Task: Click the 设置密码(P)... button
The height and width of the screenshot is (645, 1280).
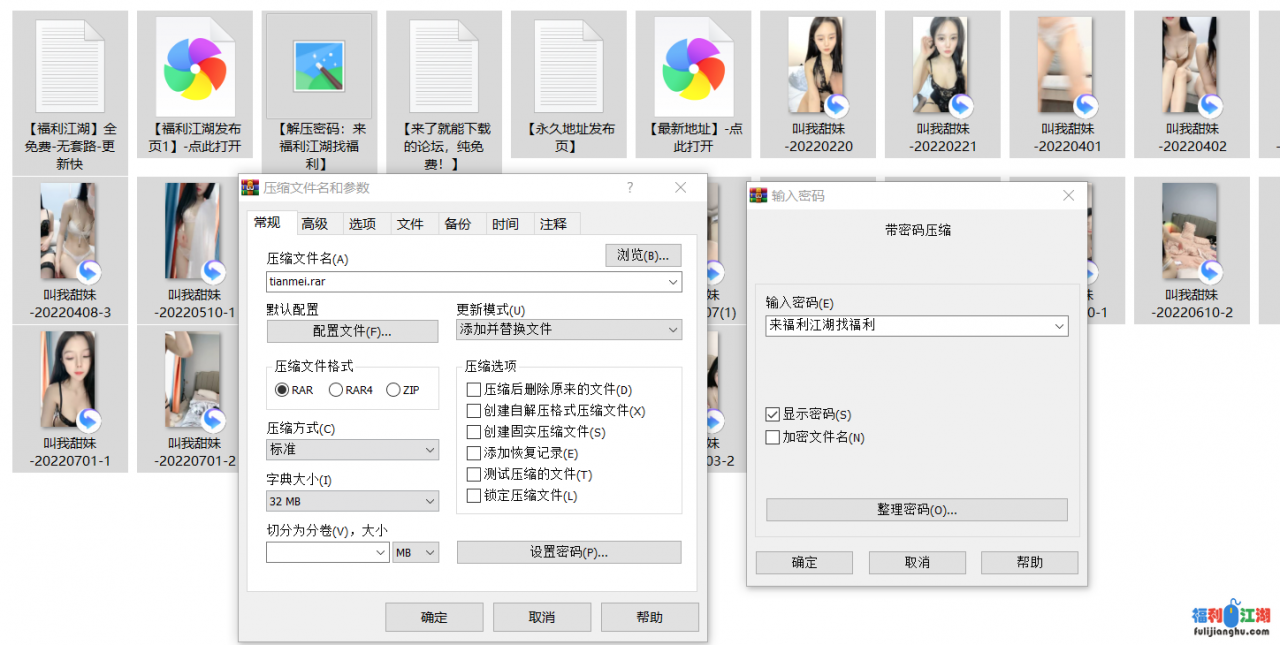Action: point(568,552)
